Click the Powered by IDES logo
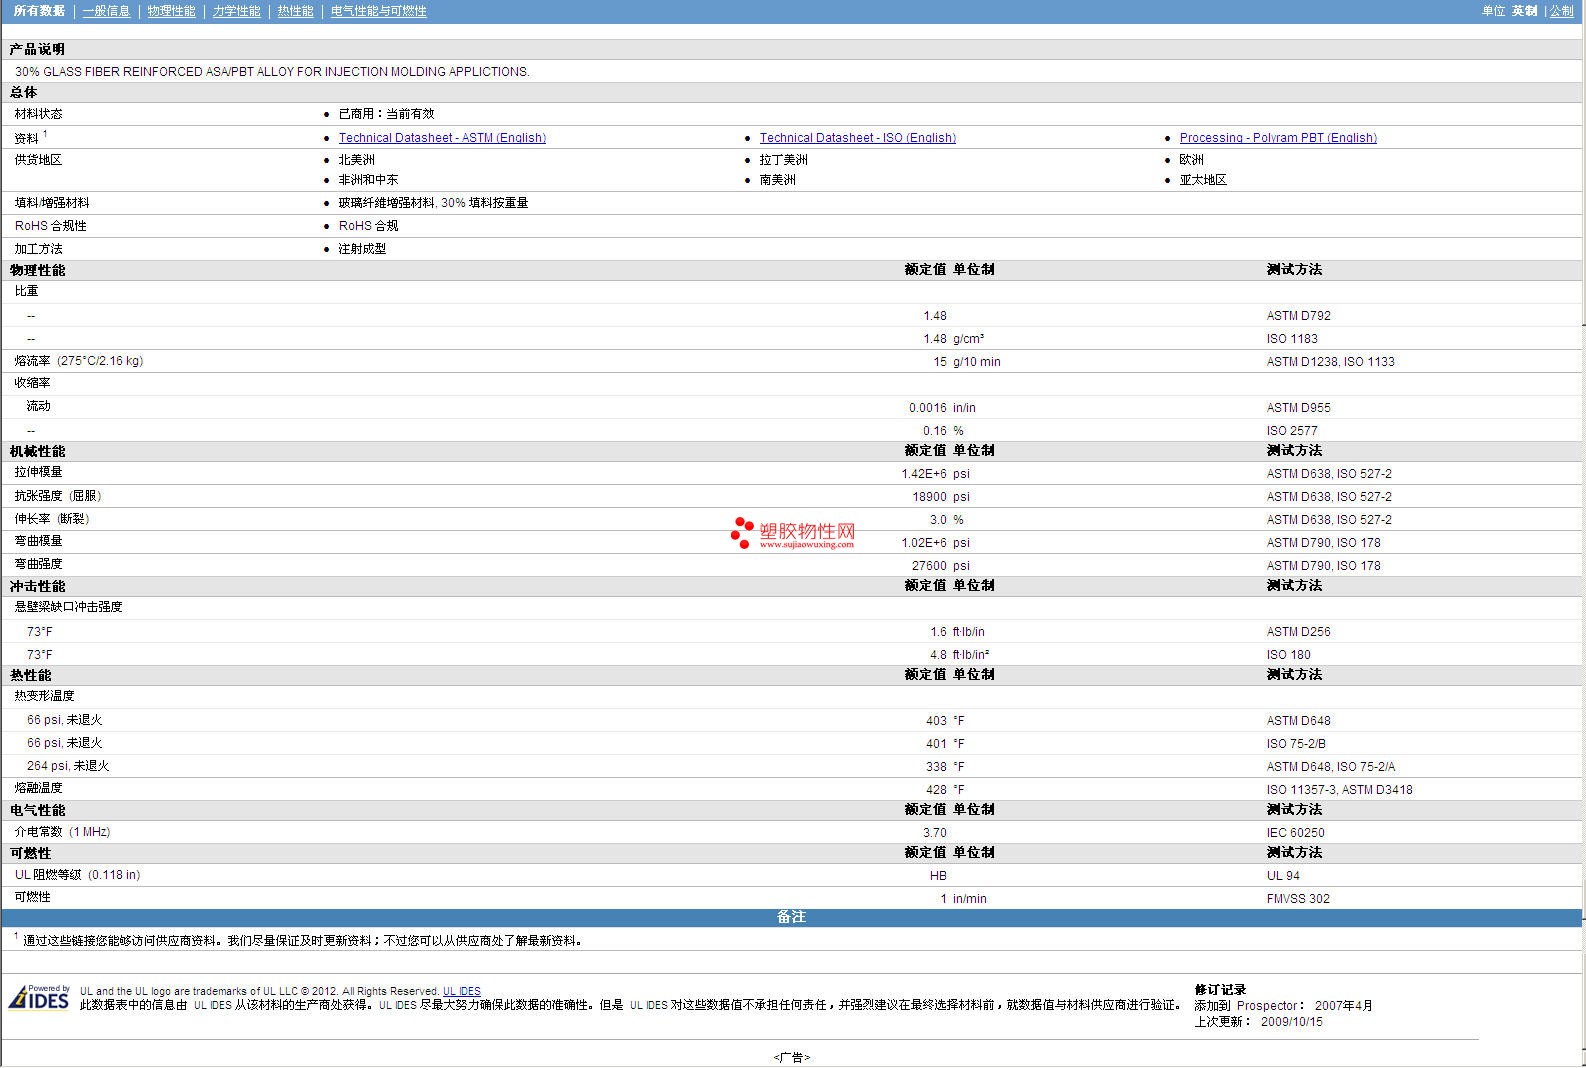Image resolution: width=1586 pixels, height=1068 pixels. tap(39, 997)
